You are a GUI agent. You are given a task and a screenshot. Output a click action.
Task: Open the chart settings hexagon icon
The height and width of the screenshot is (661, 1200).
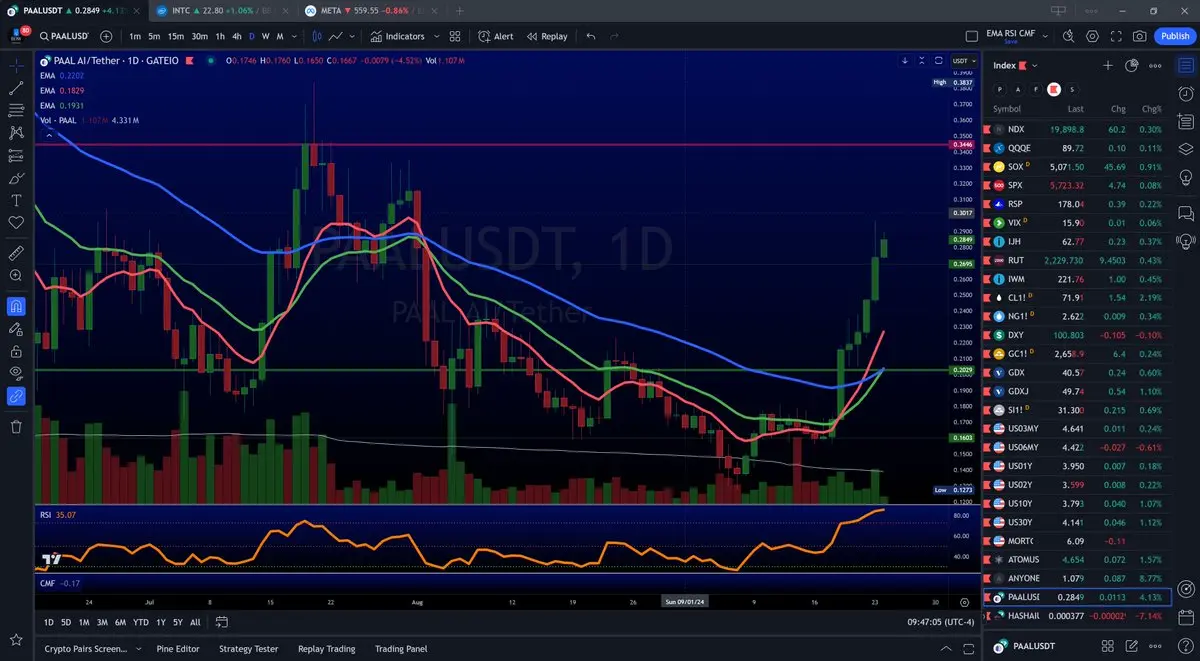click(1092, 36)
